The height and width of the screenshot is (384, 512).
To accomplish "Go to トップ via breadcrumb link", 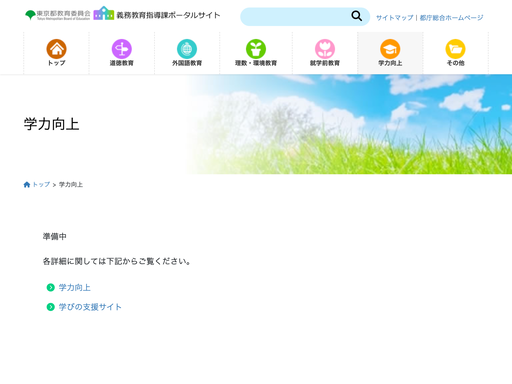I will [x=41, y=185].
